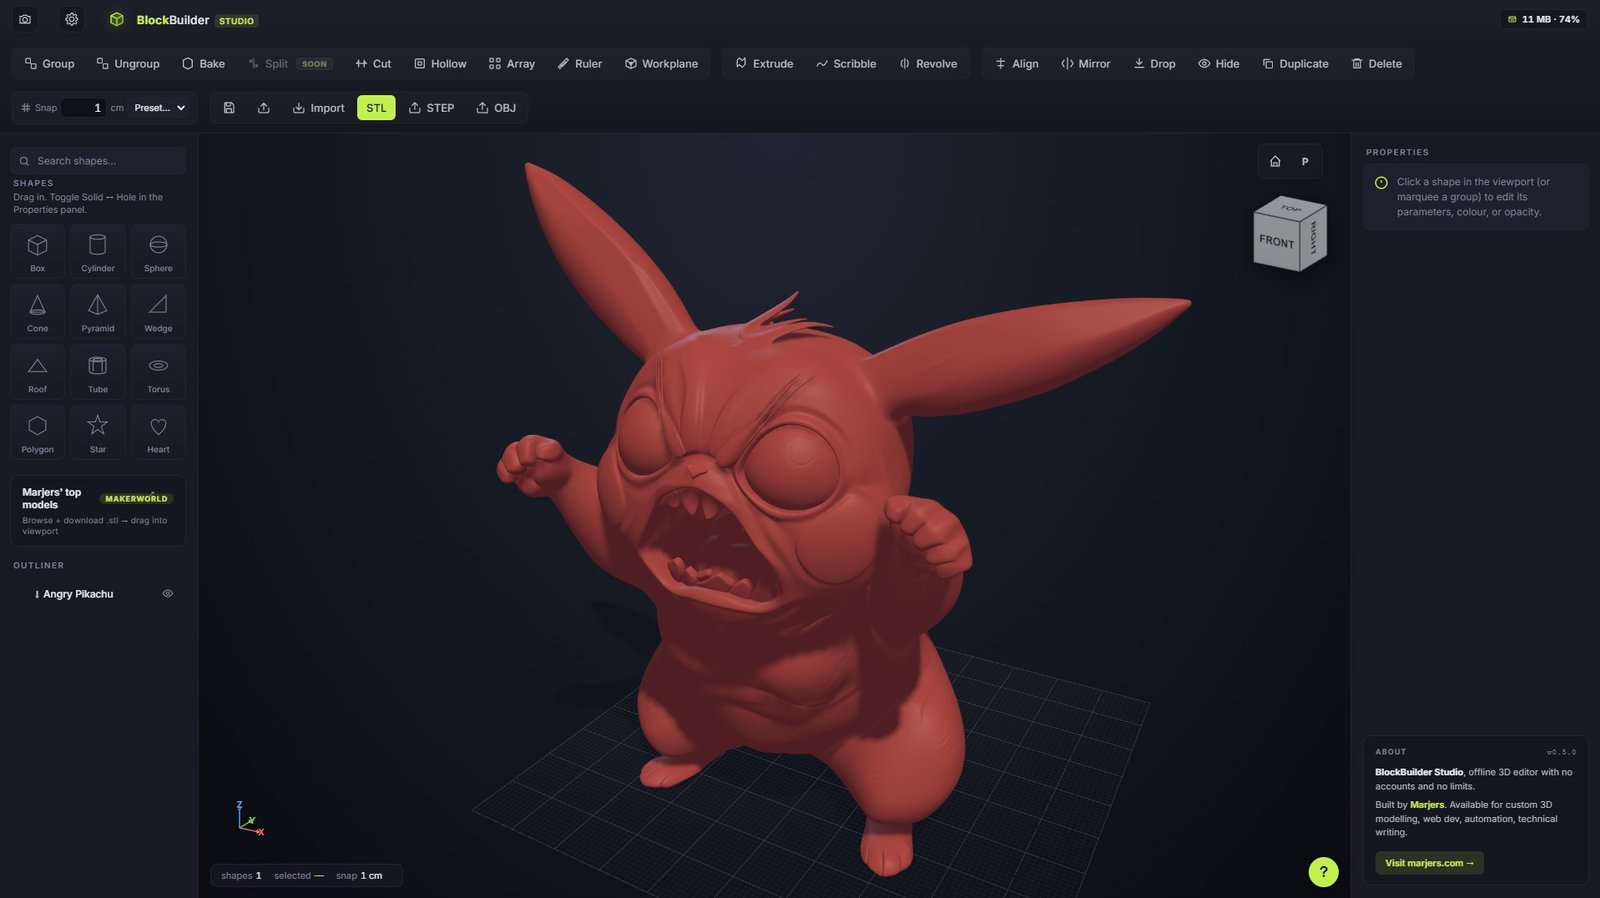
Task: Open the Array tool
Action: 511,63
